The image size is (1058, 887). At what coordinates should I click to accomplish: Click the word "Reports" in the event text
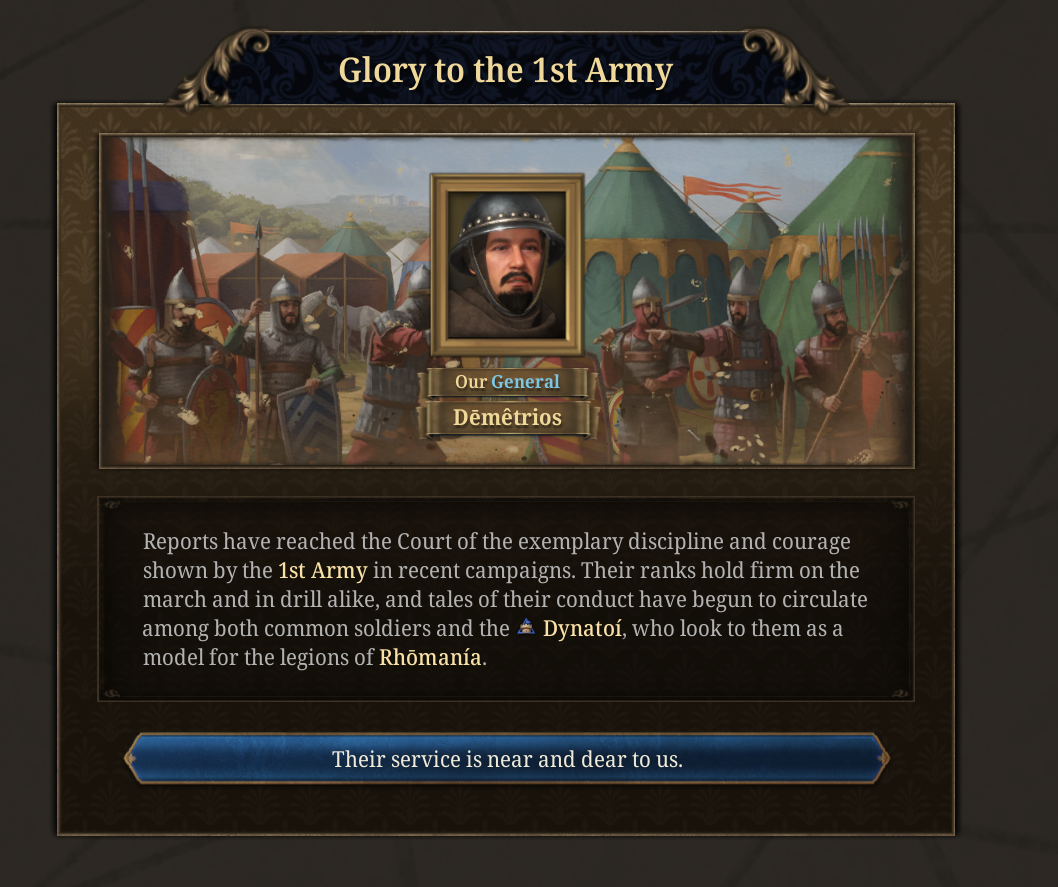pyautogui.click(x=179, y=542)
